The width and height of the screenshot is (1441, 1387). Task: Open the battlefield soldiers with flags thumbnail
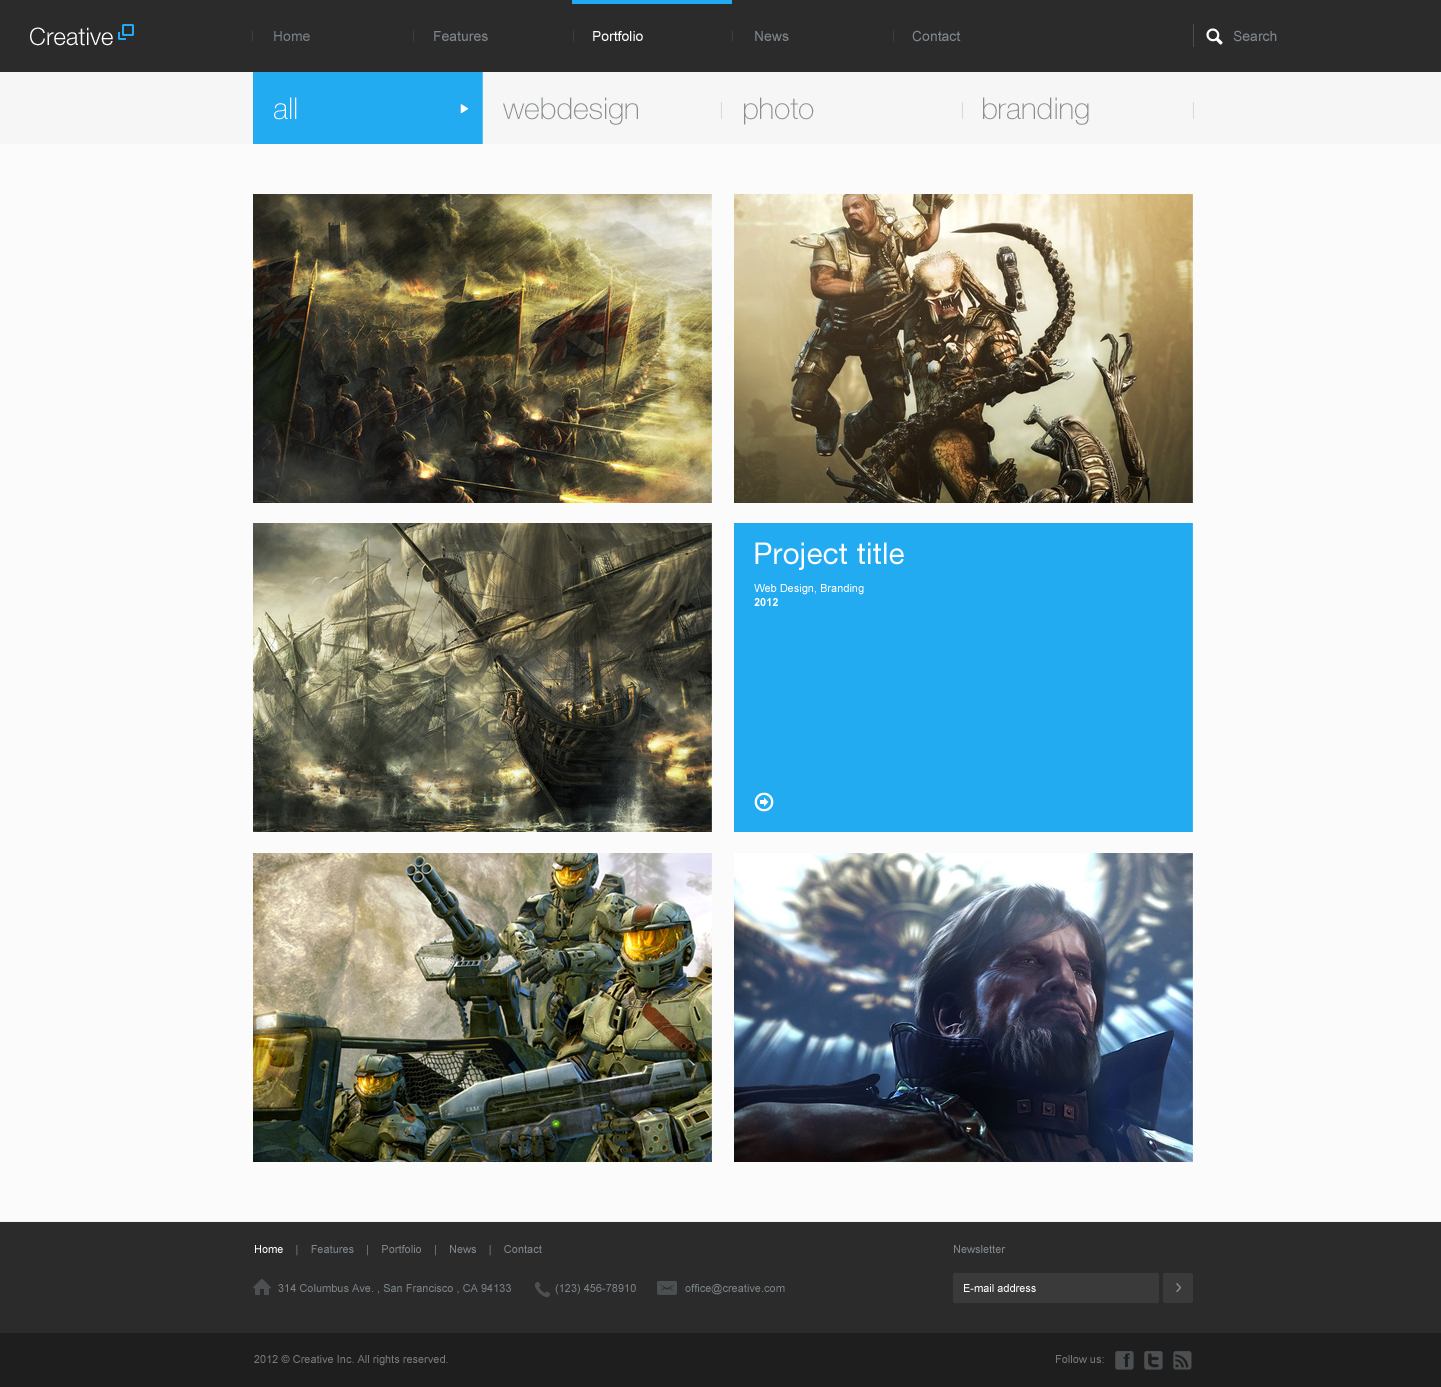[482, 348]
